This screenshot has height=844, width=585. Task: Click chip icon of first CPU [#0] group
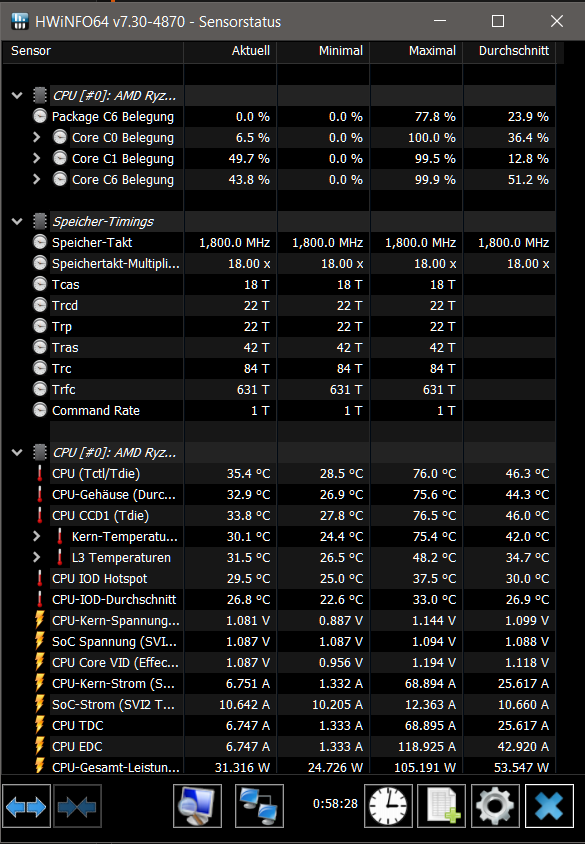[40, 95]
